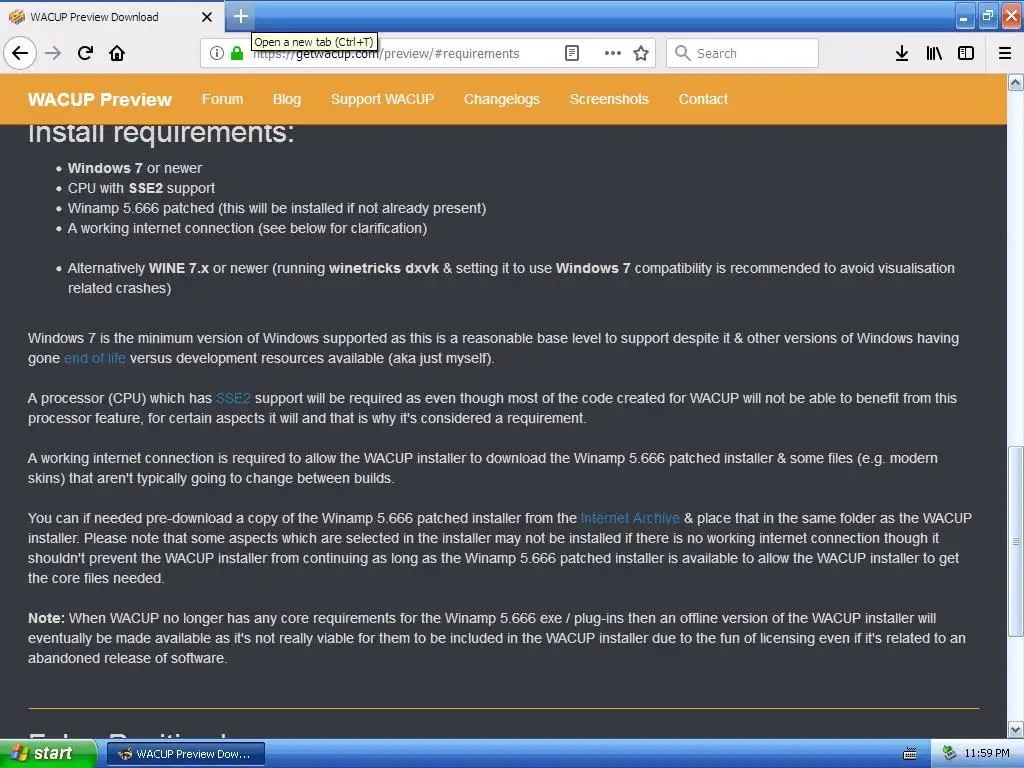This screenshot has width=1024, height=768.
Task: Click the on-screen keyboard tray icon
Action: pyautogui.click(x=910, y=754)
